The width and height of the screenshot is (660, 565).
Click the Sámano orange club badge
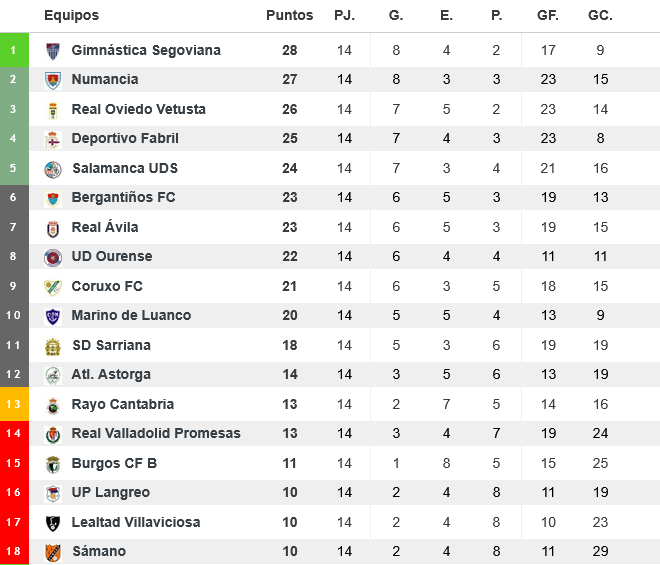pyautogui.click(x=53, y=552)
